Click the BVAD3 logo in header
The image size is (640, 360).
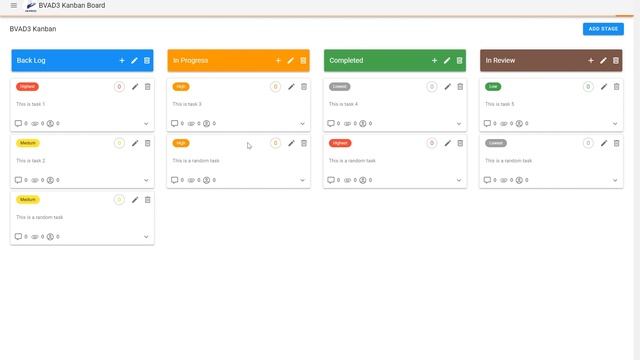31,6
